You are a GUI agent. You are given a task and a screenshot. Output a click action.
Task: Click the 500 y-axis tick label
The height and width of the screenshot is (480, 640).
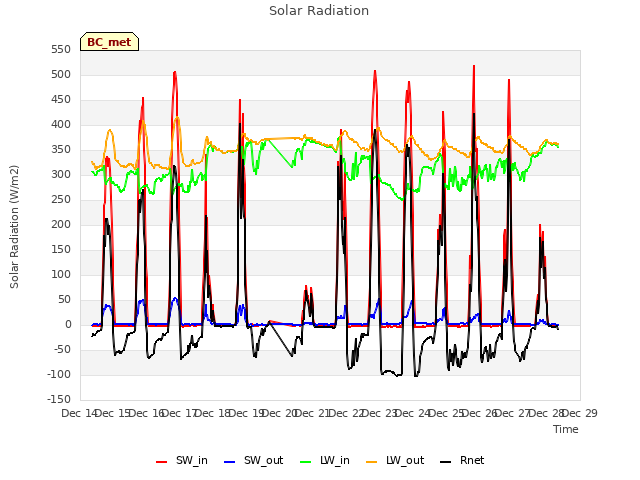click(x=61, y=74)
